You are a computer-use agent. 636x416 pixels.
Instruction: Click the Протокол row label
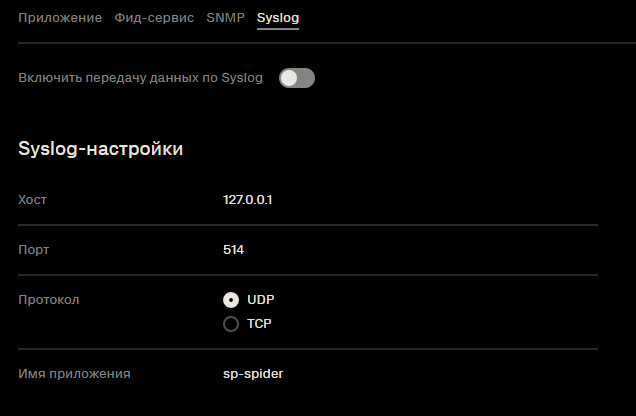[49, 300]
